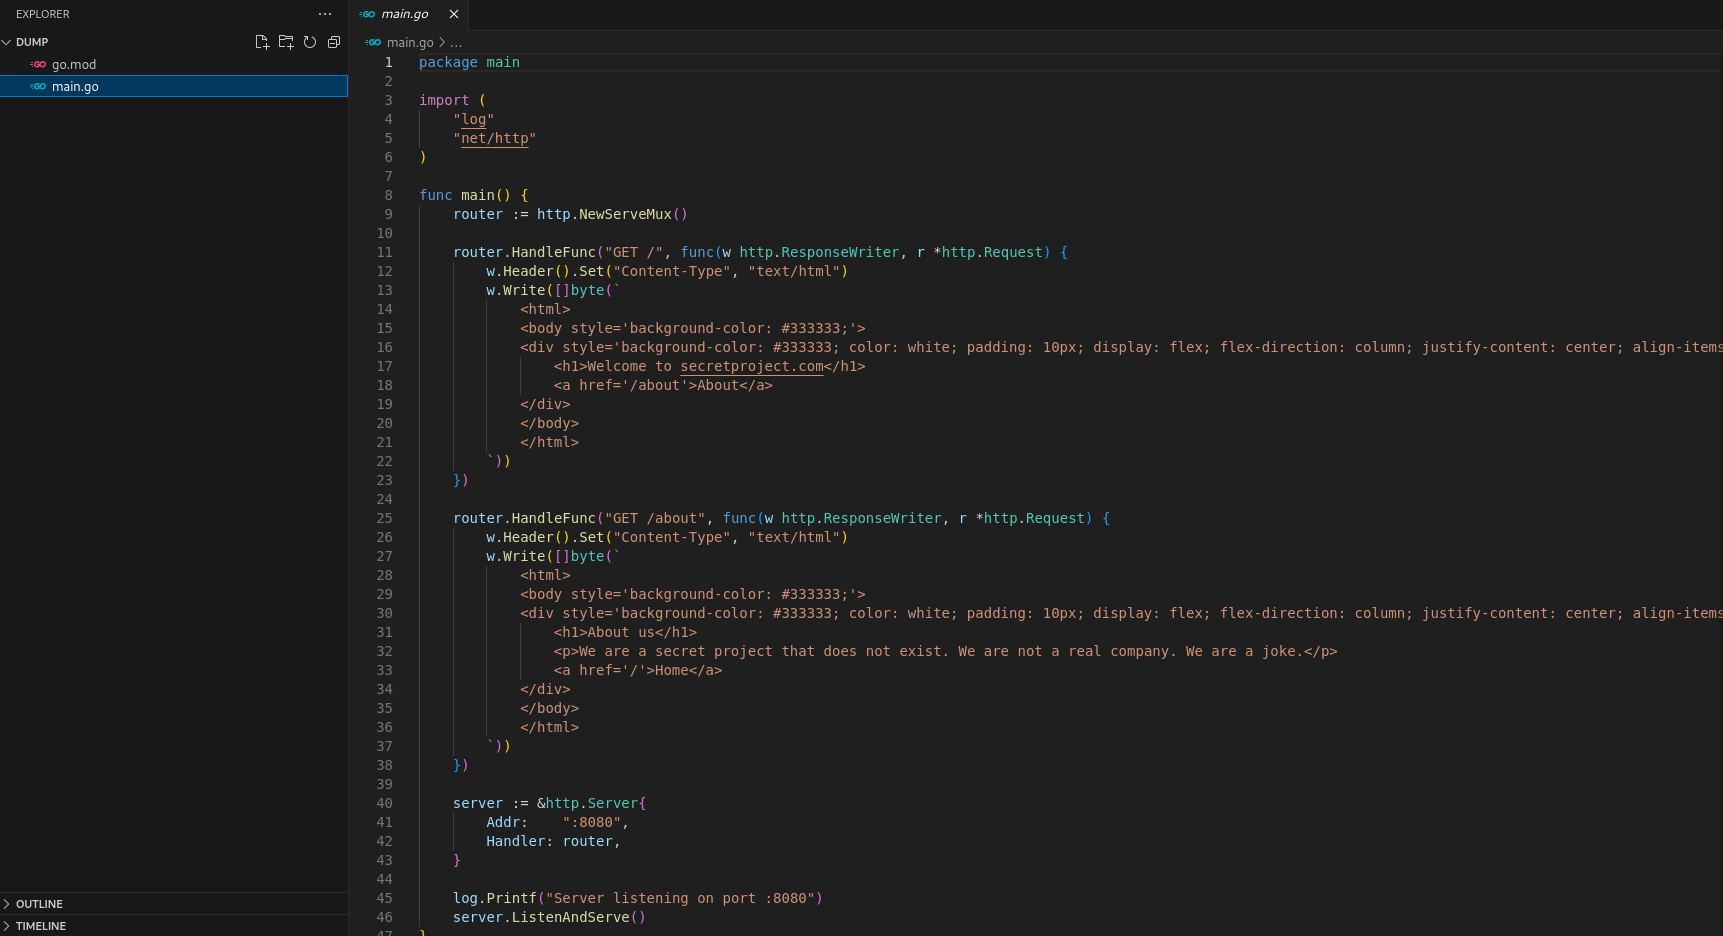This screenshot has height=936, width=1723.
Task: Expand the OUTLINE panel
Action: [39, 904]
